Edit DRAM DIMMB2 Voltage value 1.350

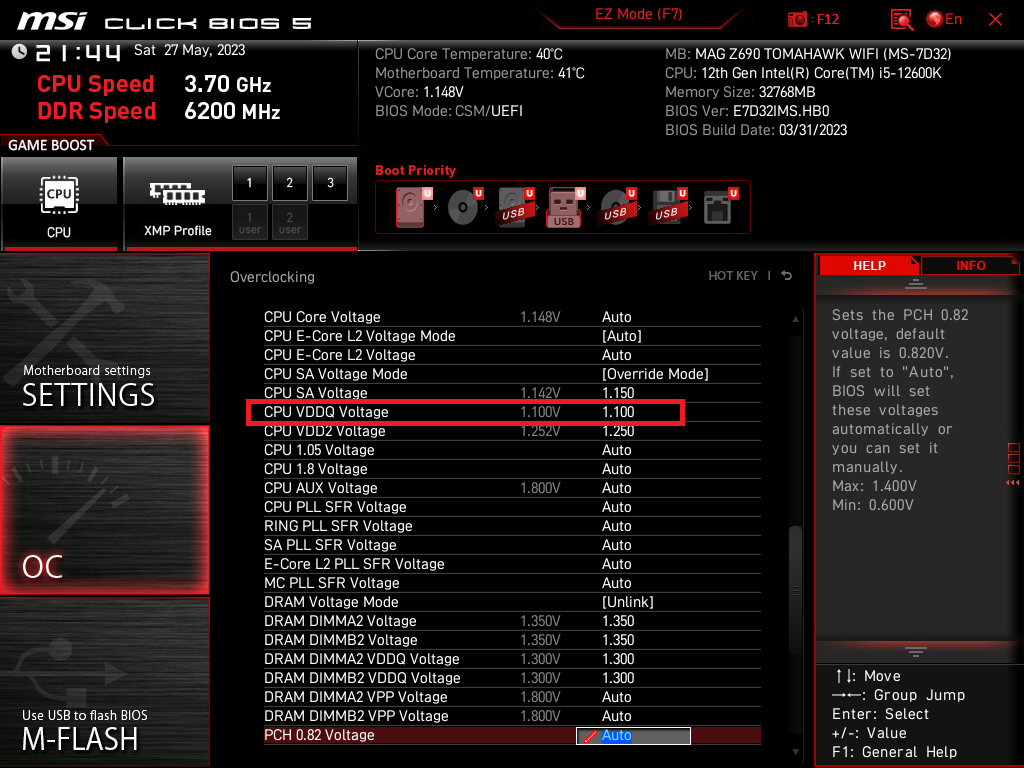click(x=618, y=640)
